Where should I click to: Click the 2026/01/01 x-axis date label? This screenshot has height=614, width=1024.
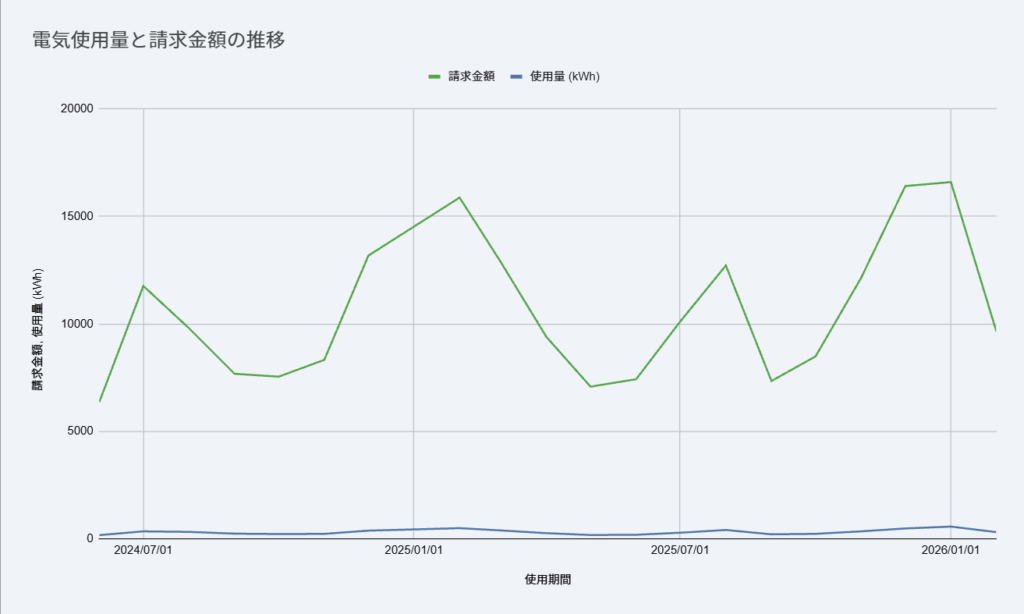pos(950,550)
